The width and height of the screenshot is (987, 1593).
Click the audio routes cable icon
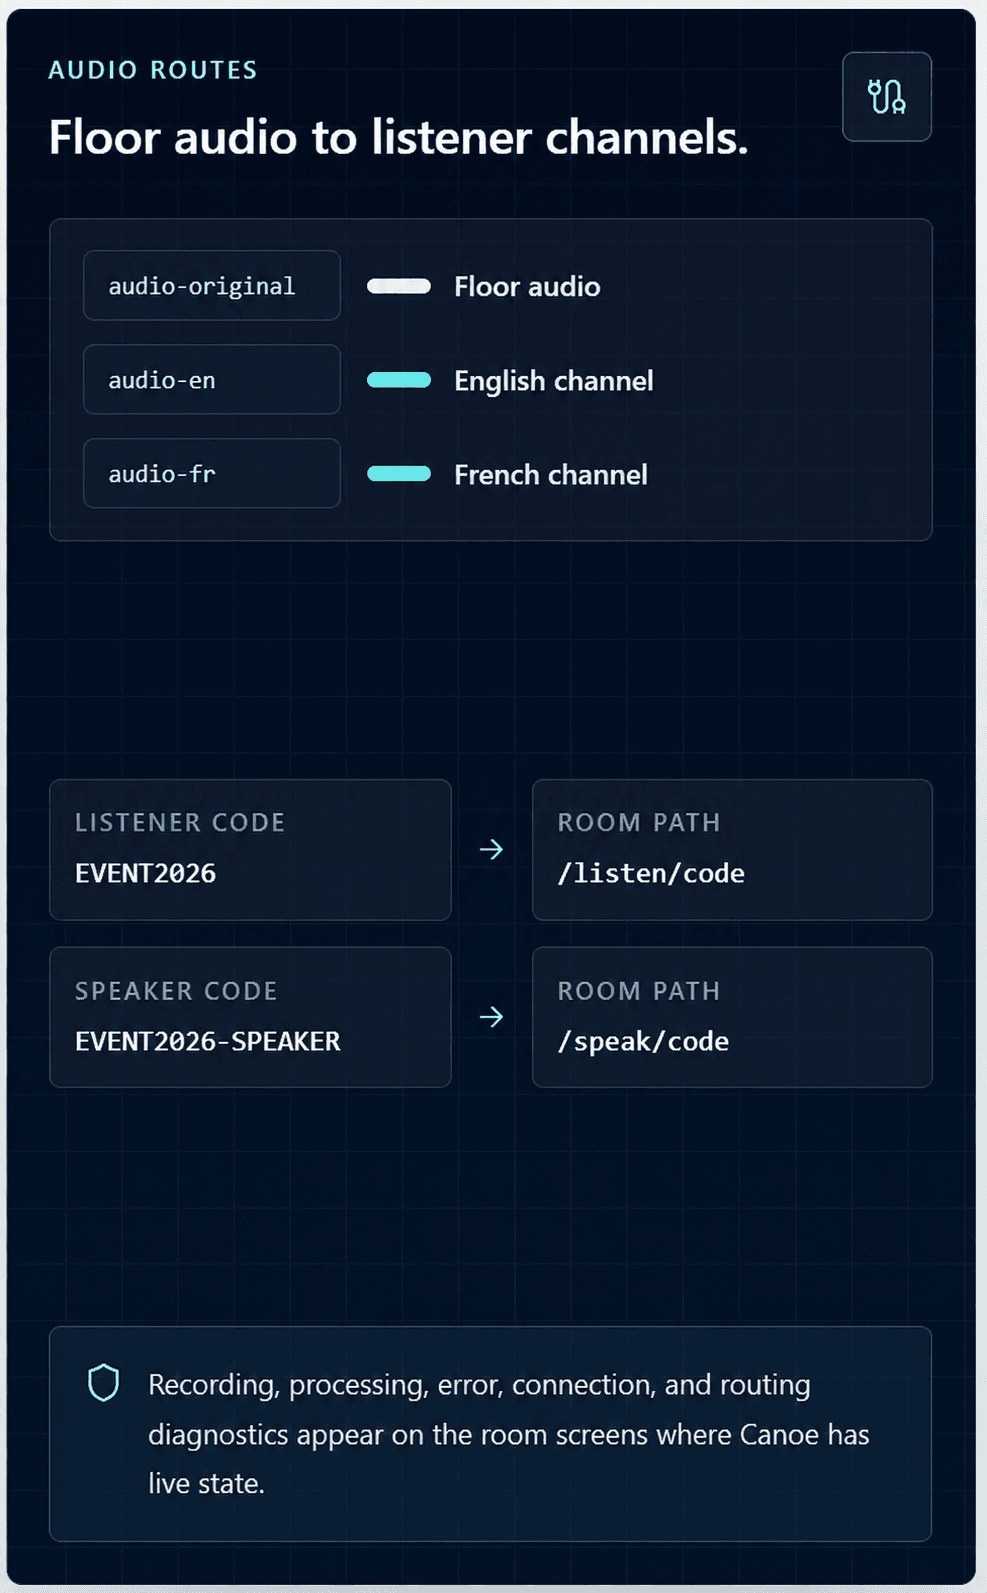886,97
